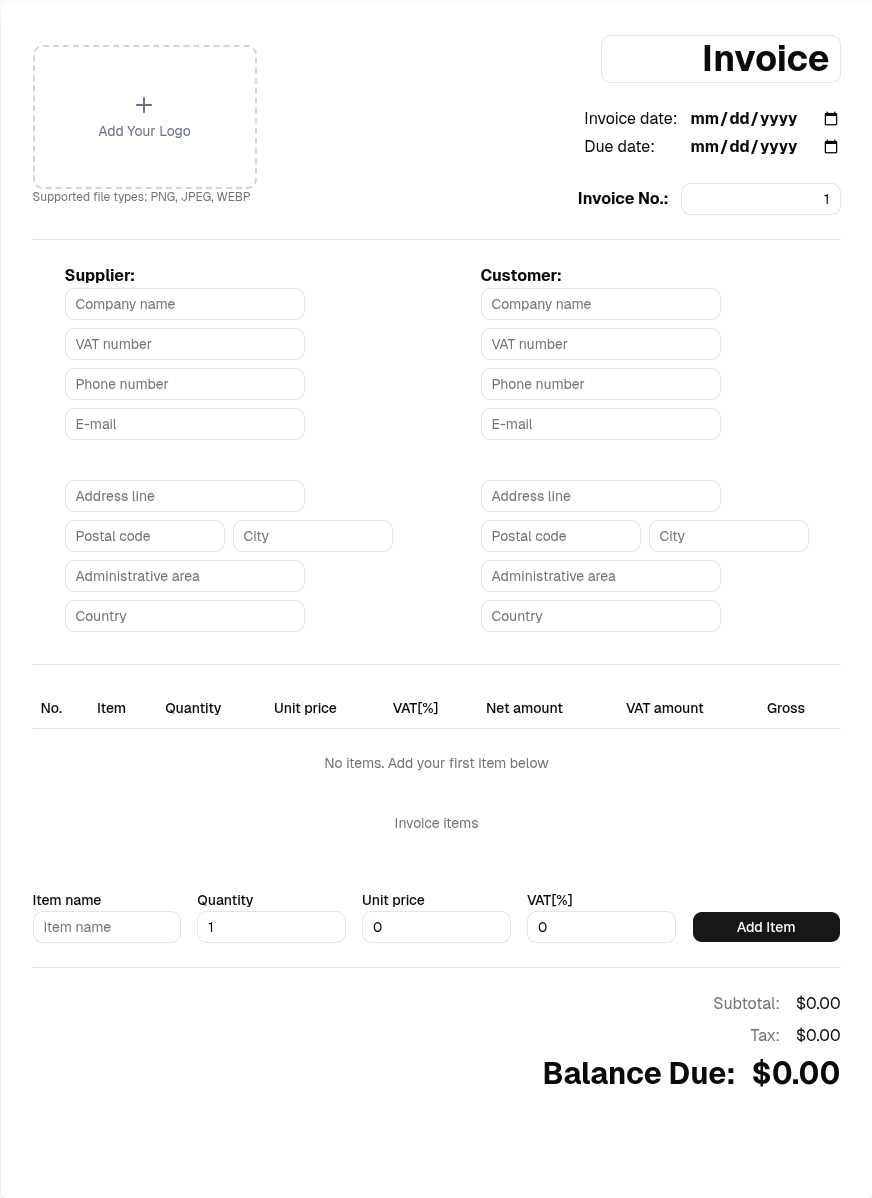This screenshot has width=872, height=1198.
Task: Click the Add Your Logo text
Action: click(x=144, y=131)
